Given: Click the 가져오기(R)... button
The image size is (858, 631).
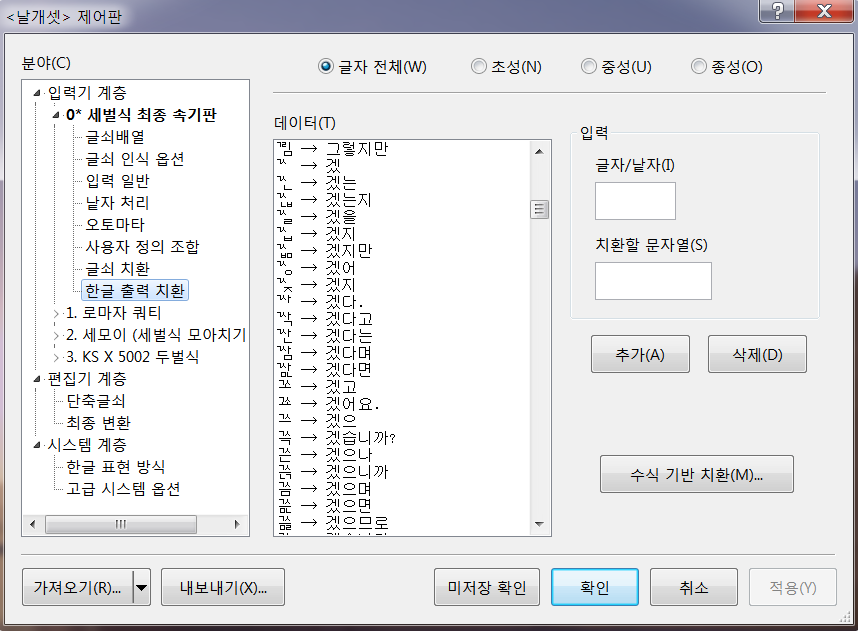Looking at the screenshot, I should [78, 587].
